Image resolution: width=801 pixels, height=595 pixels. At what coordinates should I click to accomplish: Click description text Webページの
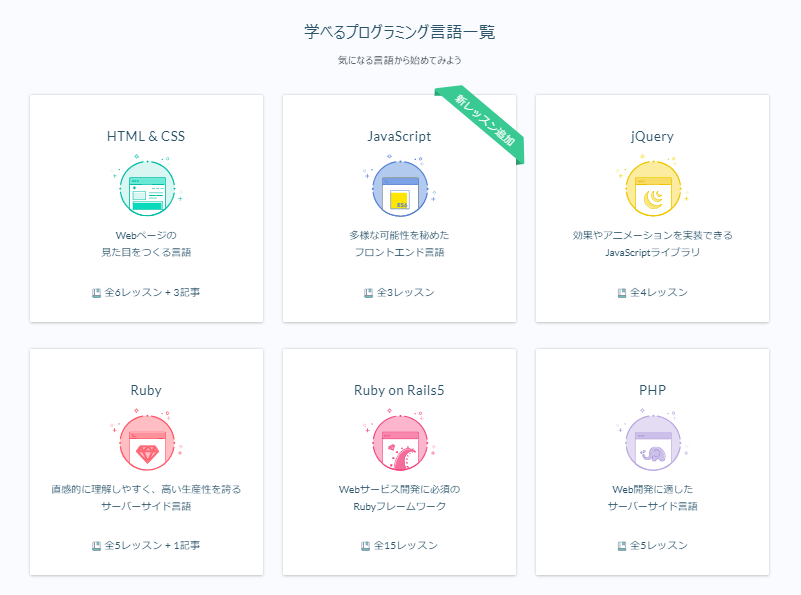point(146,235)
